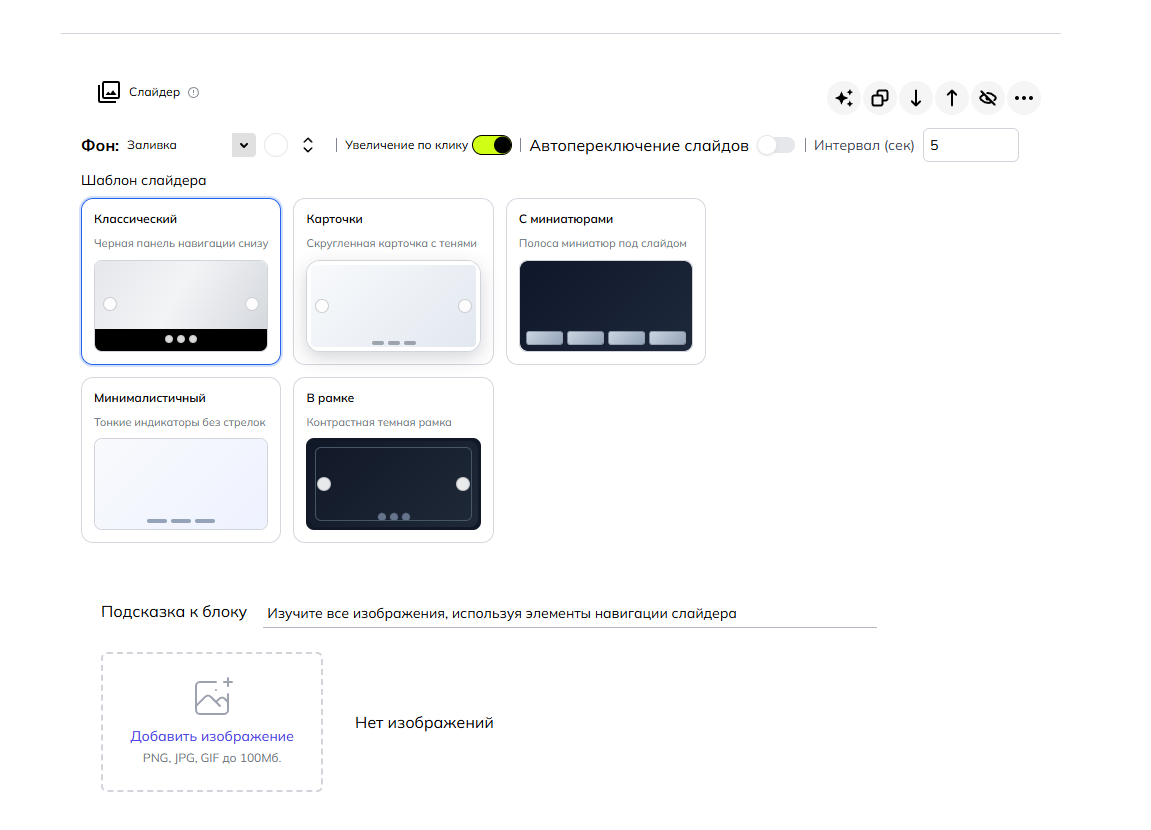Open the three-dots more options menu
The image size is (1151, 830).
(1024, 98)
